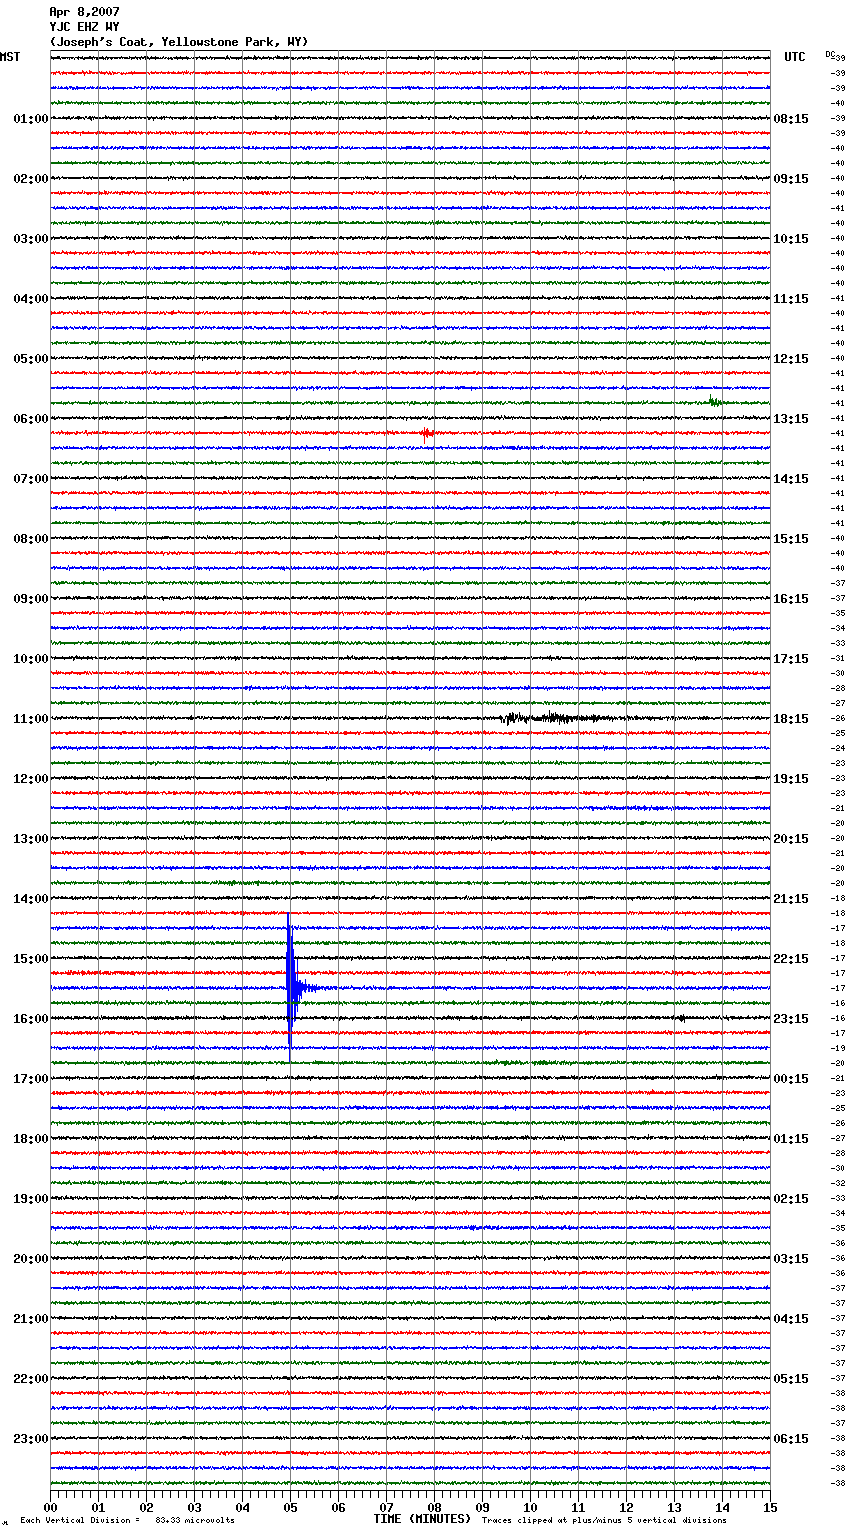Select the 19:00 MST hour label
Screen dimensions: 850x1534
[x=31, y=1199]
